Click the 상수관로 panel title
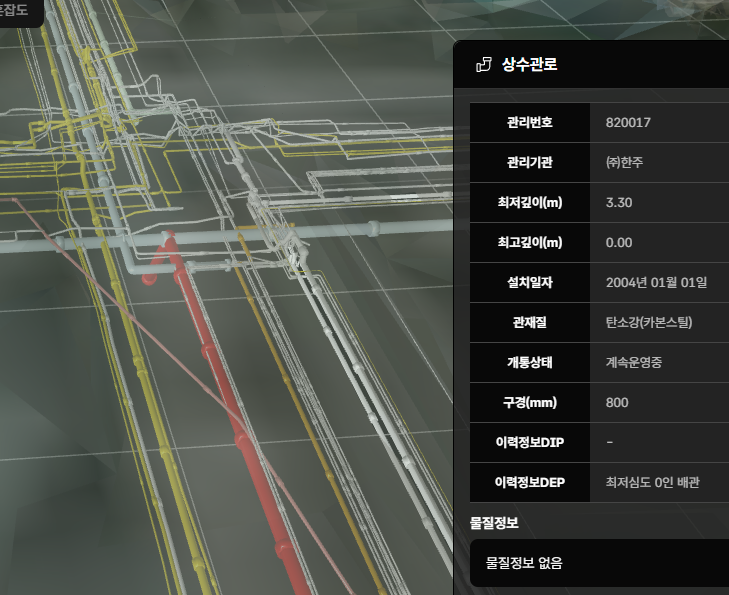729x595 pixels. coord(530,64)
